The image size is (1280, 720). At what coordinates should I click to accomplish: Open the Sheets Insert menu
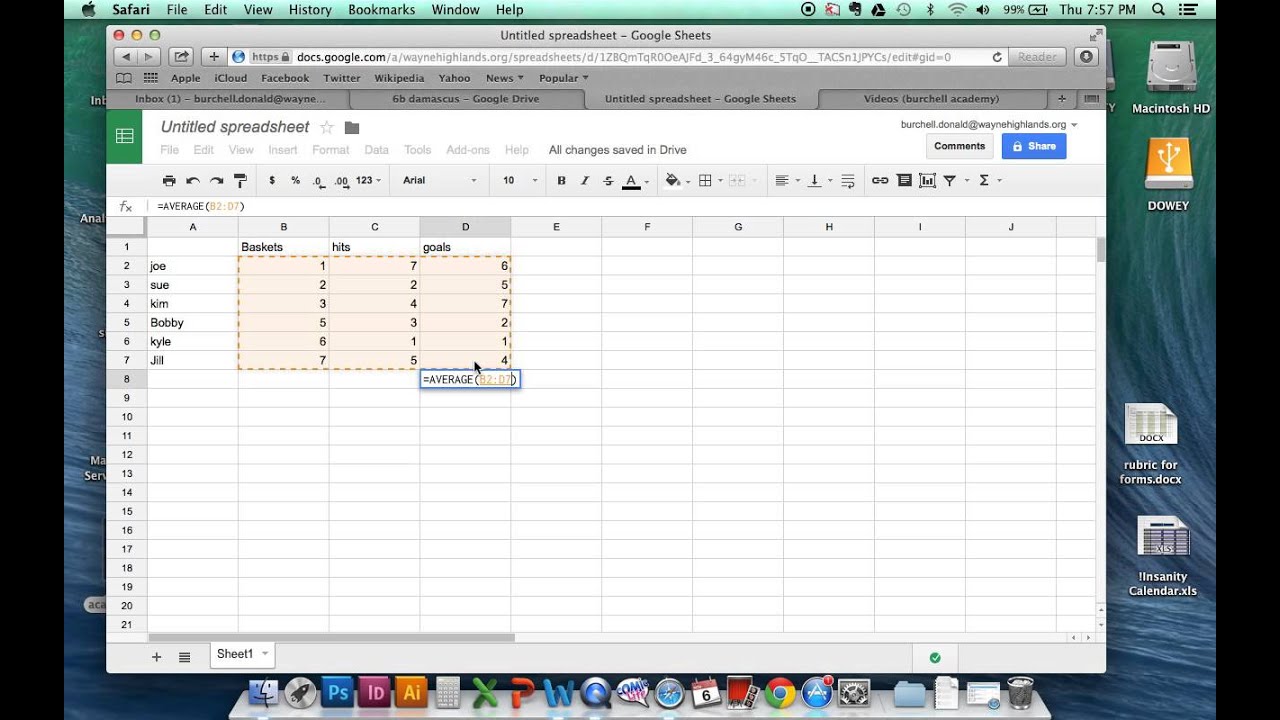(282, 150)
